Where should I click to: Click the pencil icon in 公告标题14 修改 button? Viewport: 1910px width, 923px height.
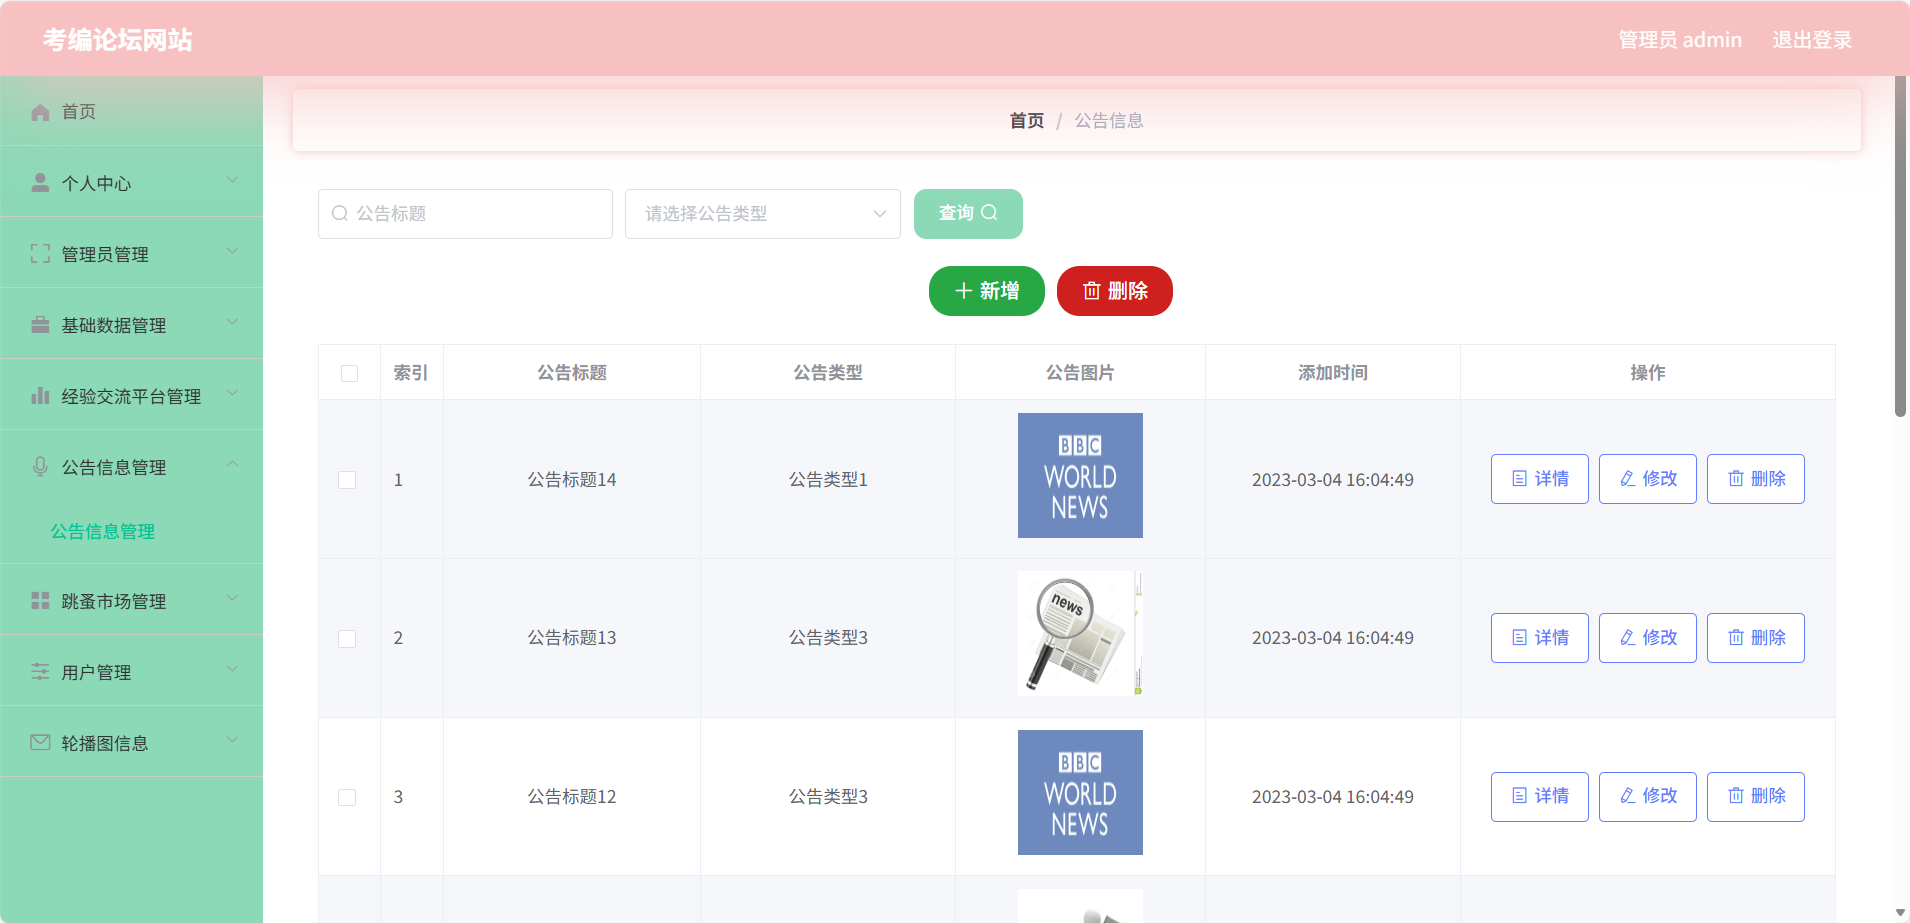click(x=1628, y=479)
